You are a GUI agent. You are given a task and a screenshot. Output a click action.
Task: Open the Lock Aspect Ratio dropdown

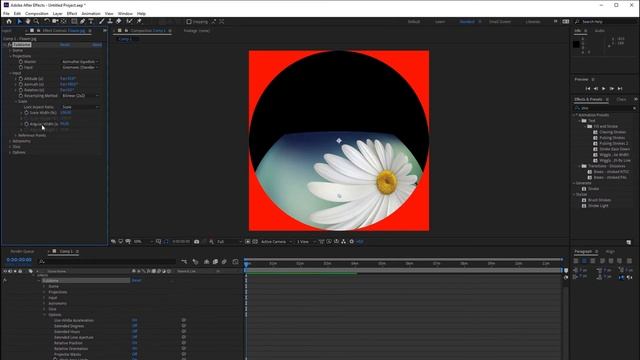tap(80, 107)
